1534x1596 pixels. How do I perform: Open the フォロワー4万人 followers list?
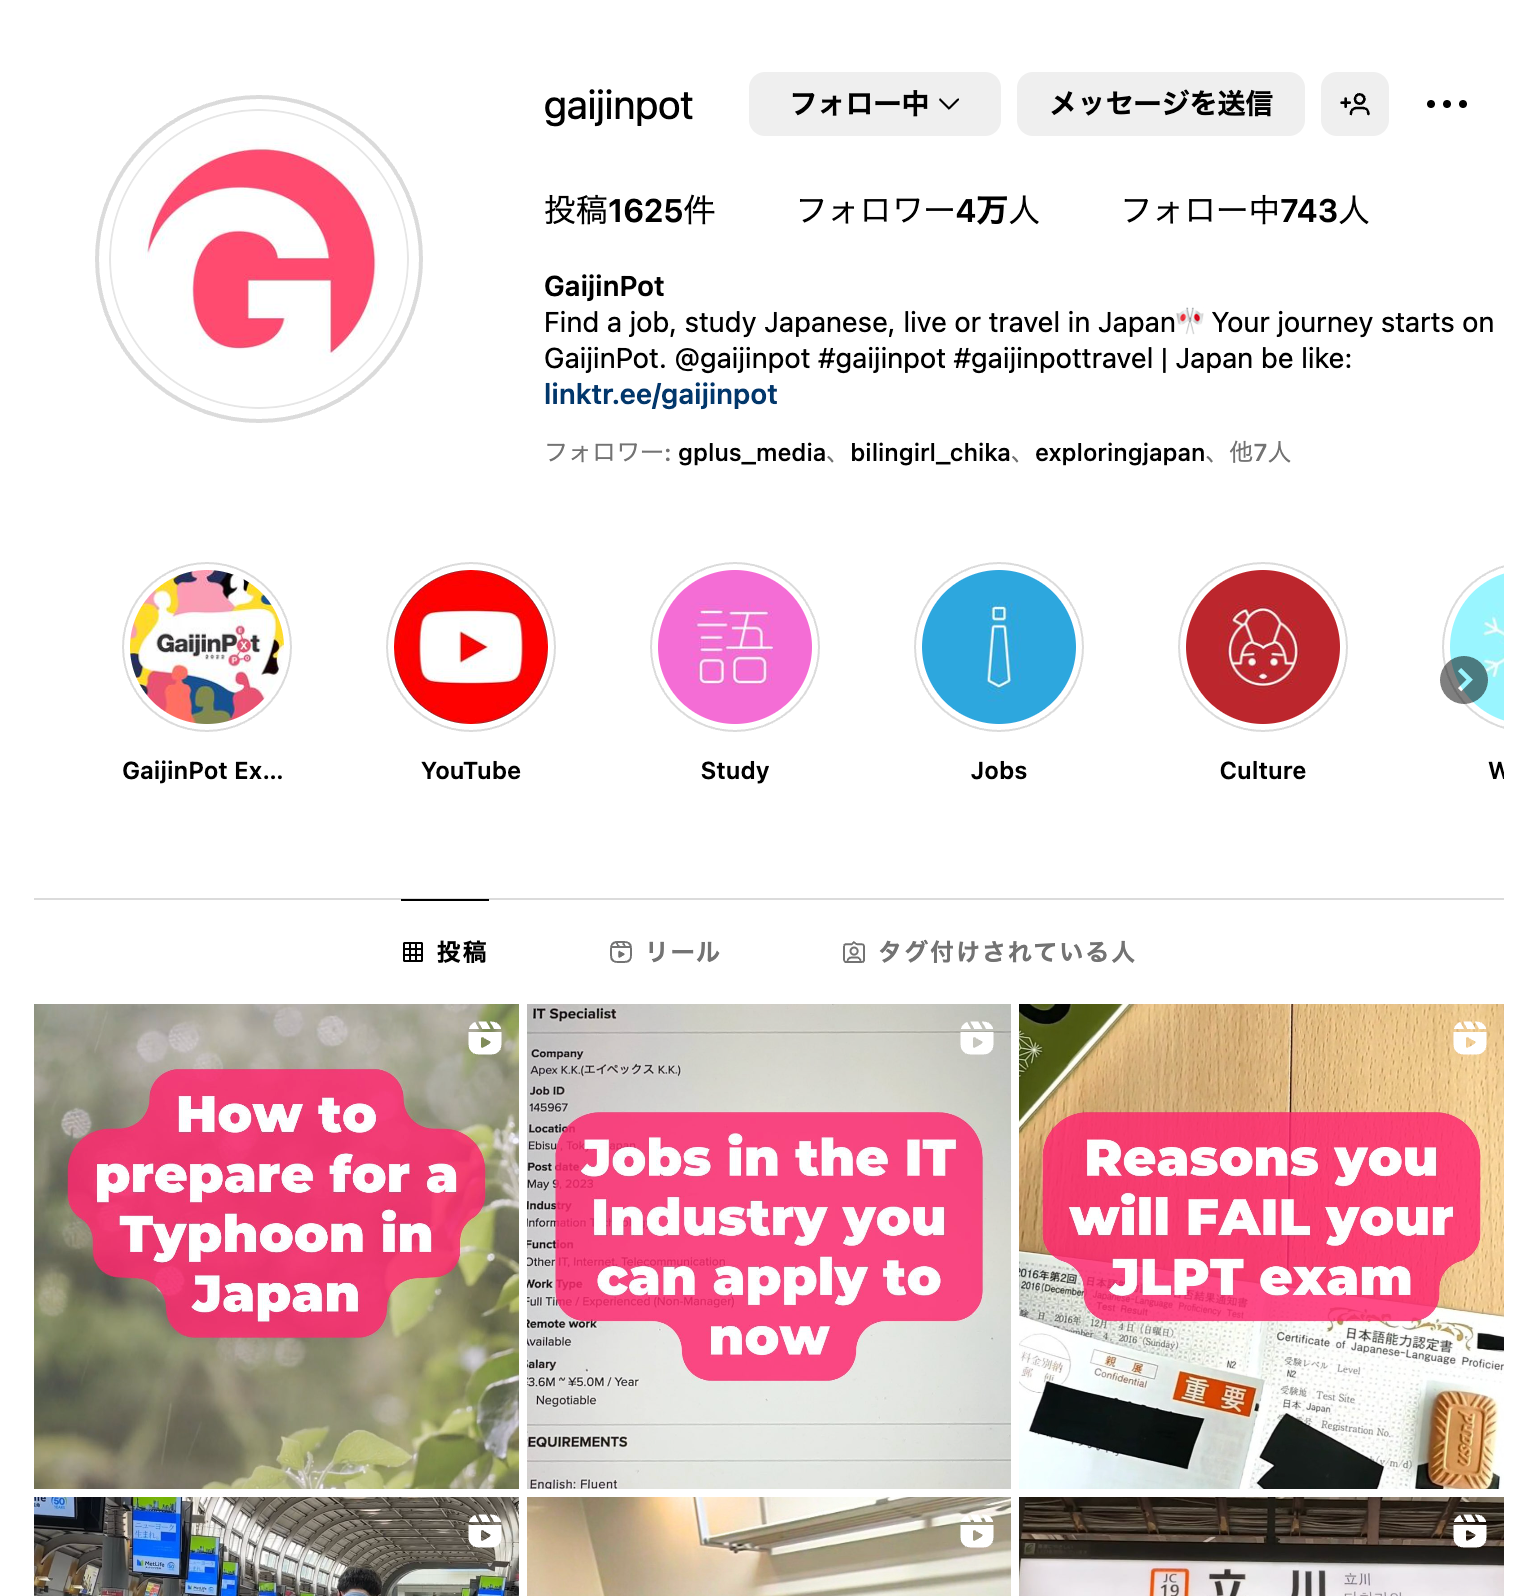918,211
